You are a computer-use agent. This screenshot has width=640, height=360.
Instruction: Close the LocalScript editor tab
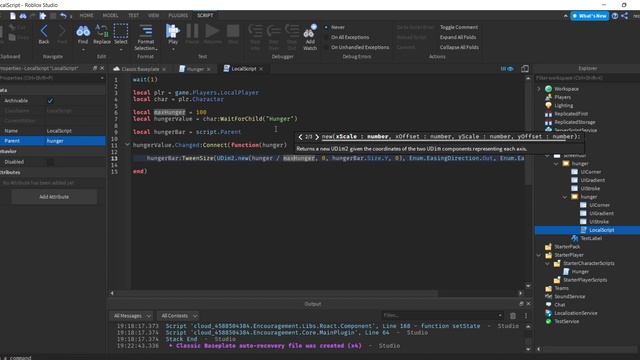[x=261, y=69]
